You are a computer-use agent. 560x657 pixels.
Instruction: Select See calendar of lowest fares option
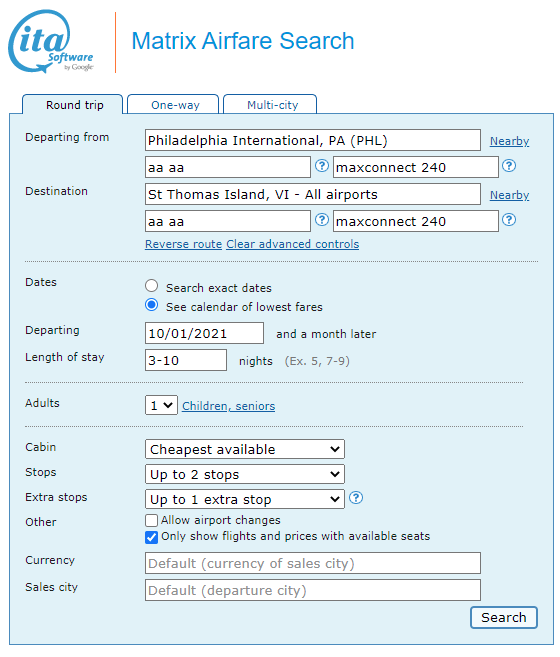(x=151, y=305)
